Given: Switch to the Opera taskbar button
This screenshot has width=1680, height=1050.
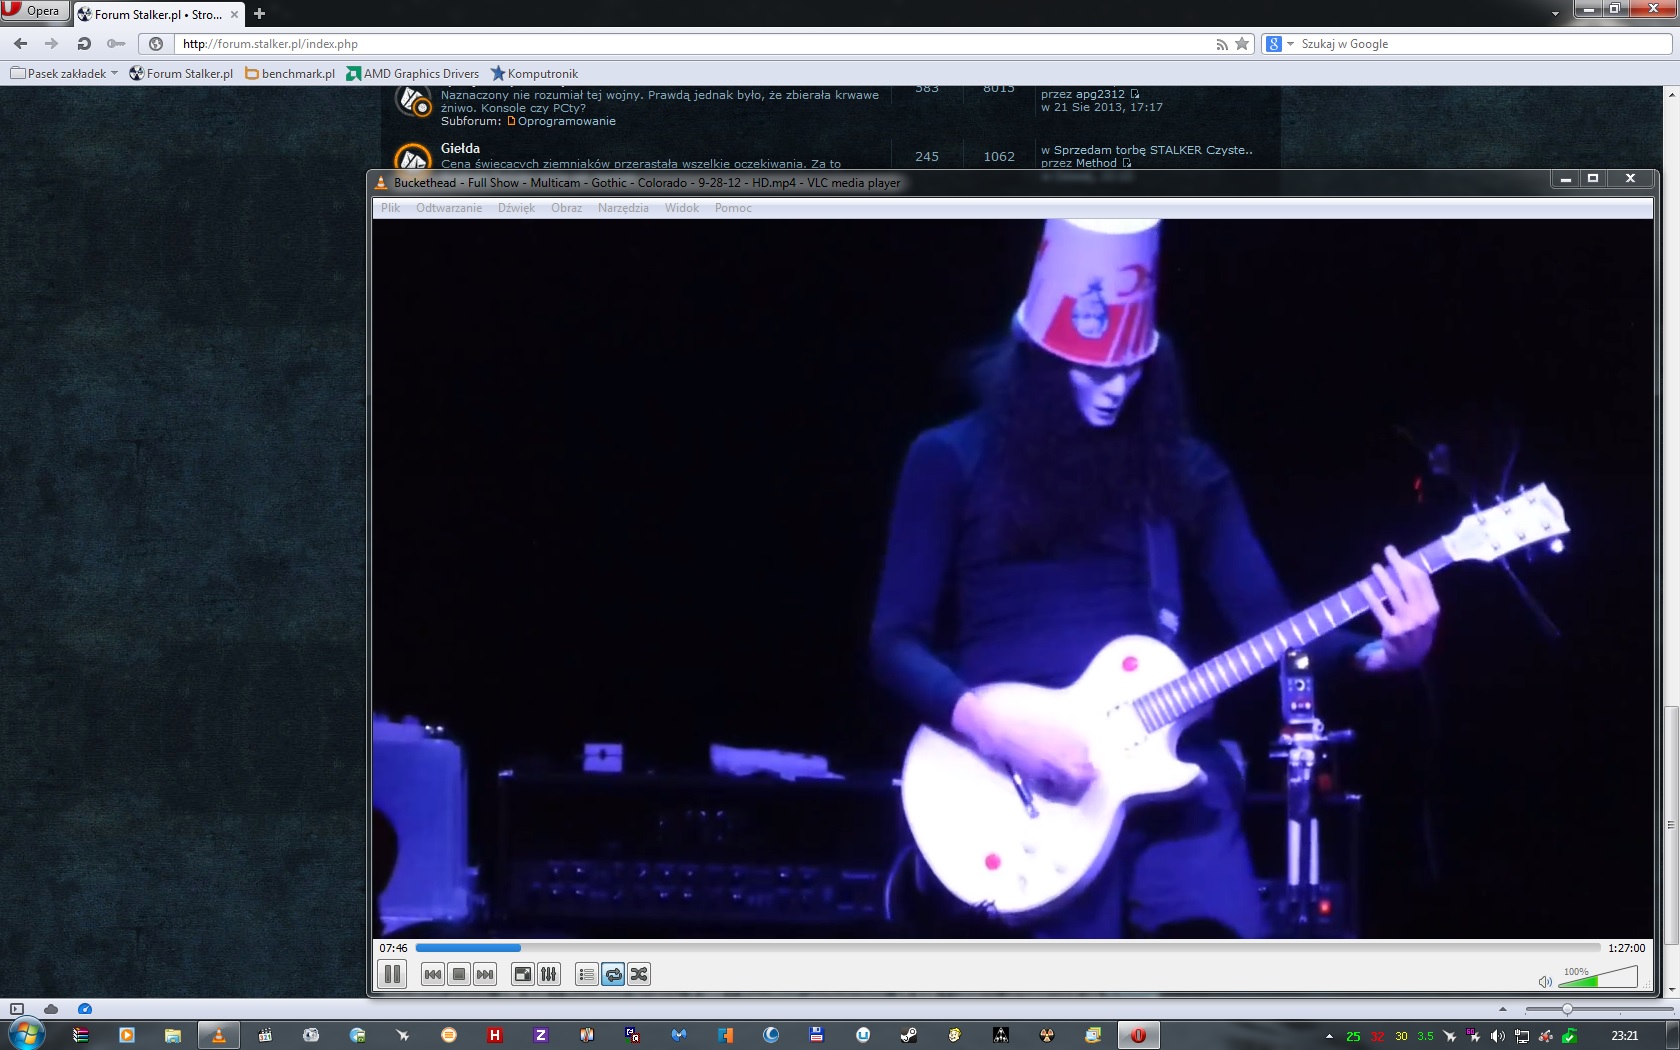Looking at the screenshot, I should pyautogui.click(x=1138, y=1035).
